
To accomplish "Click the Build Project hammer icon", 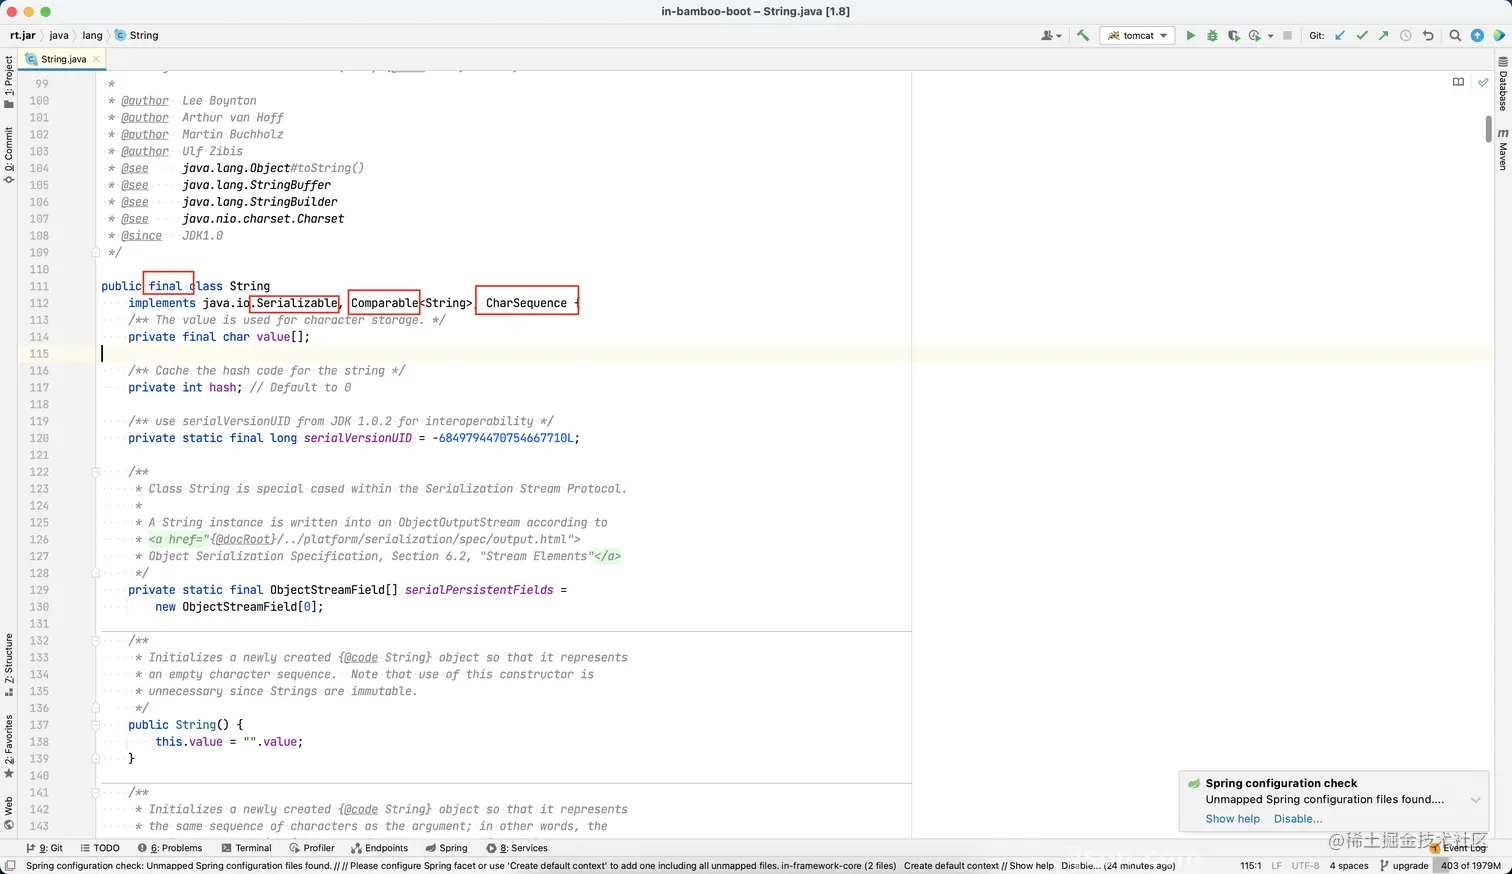I will 1083,35.
